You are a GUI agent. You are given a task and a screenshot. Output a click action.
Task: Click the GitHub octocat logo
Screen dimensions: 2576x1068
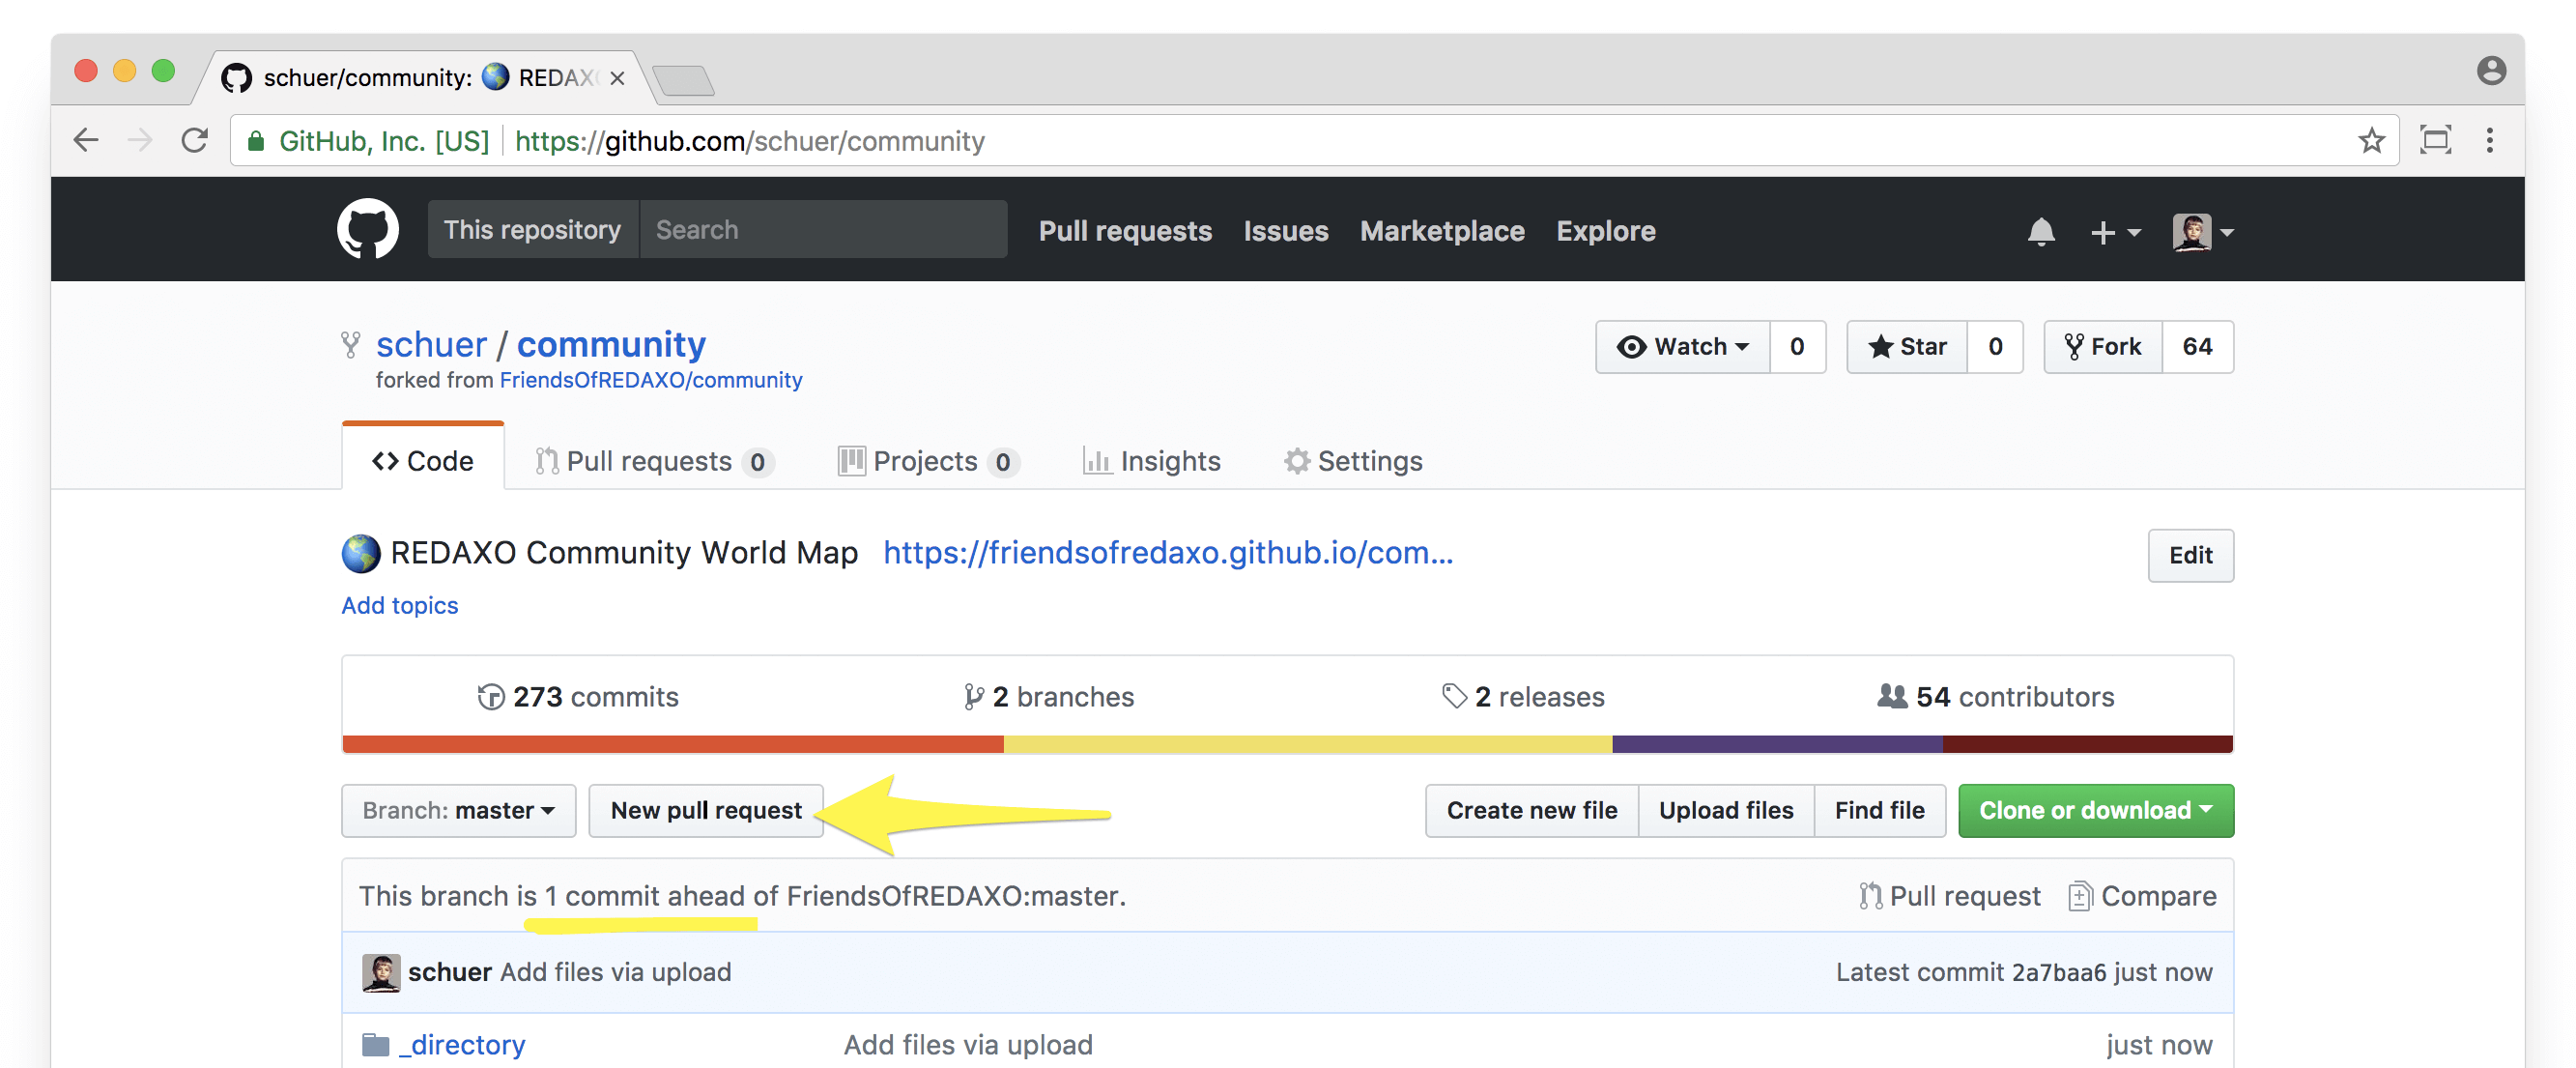(367, 229)
